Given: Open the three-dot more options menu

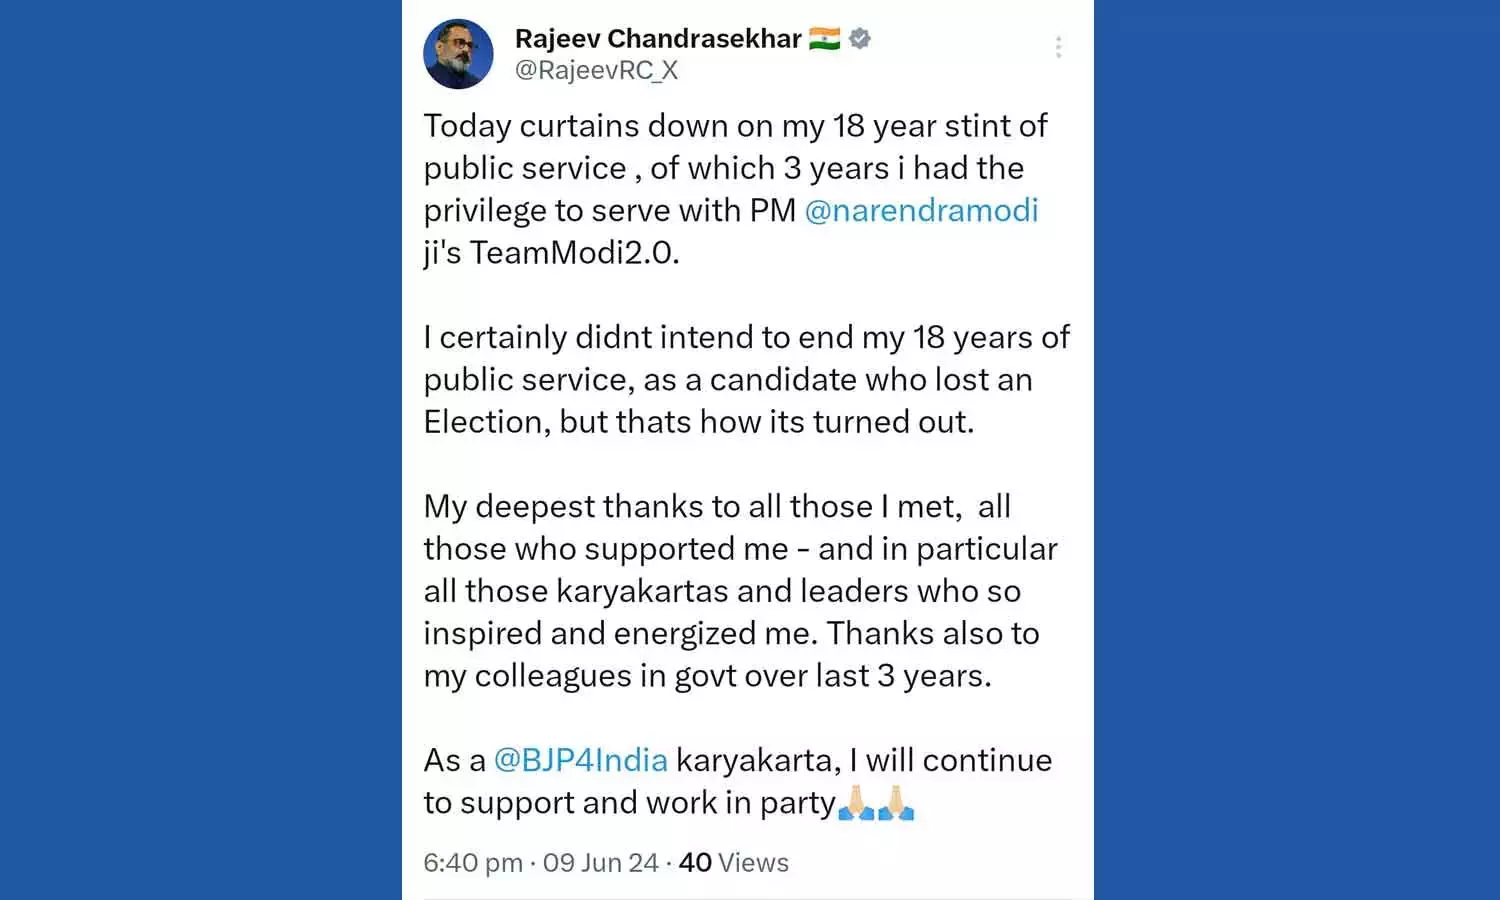Looking at the screenshot, I should [1058, 47].
